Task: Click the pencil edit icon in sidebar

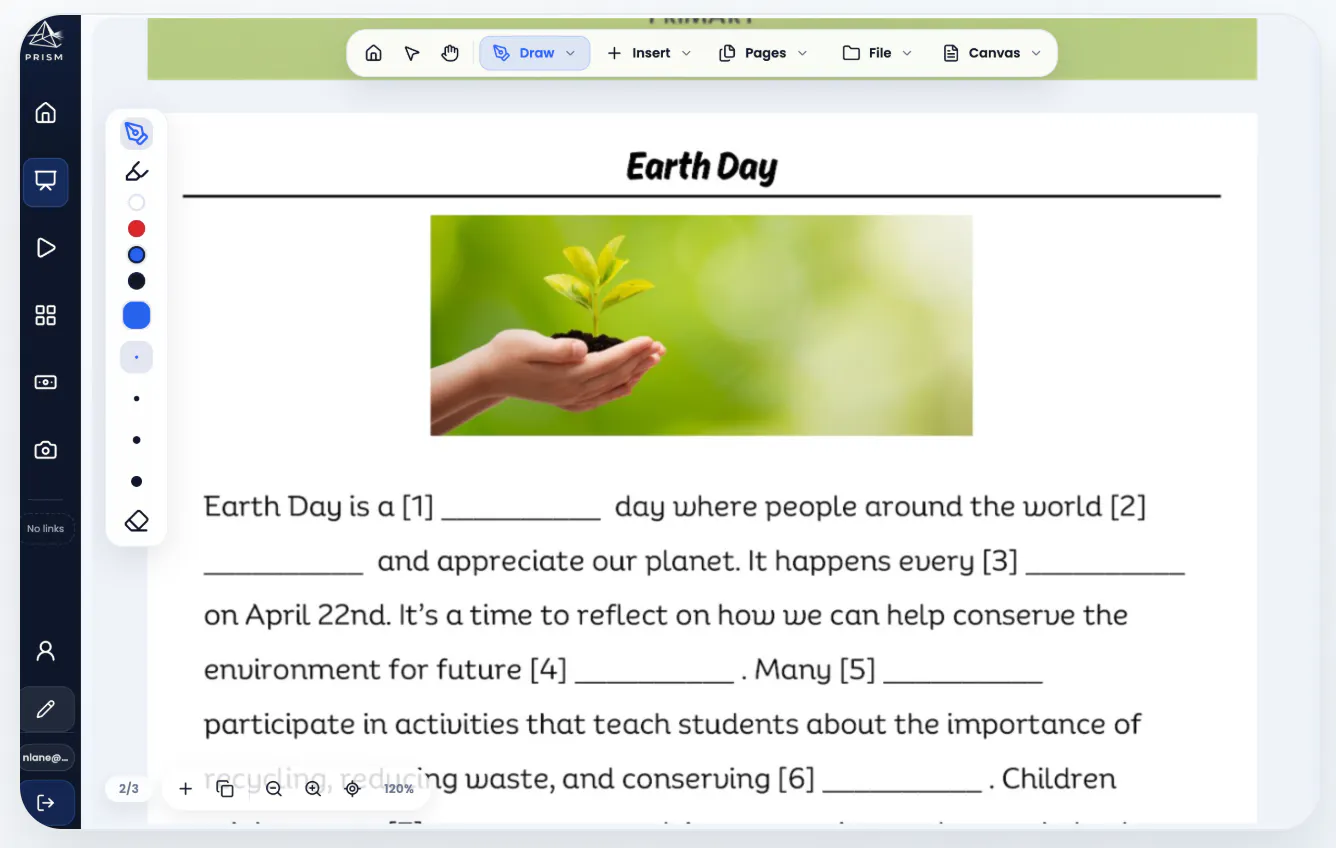Action: 45,710
